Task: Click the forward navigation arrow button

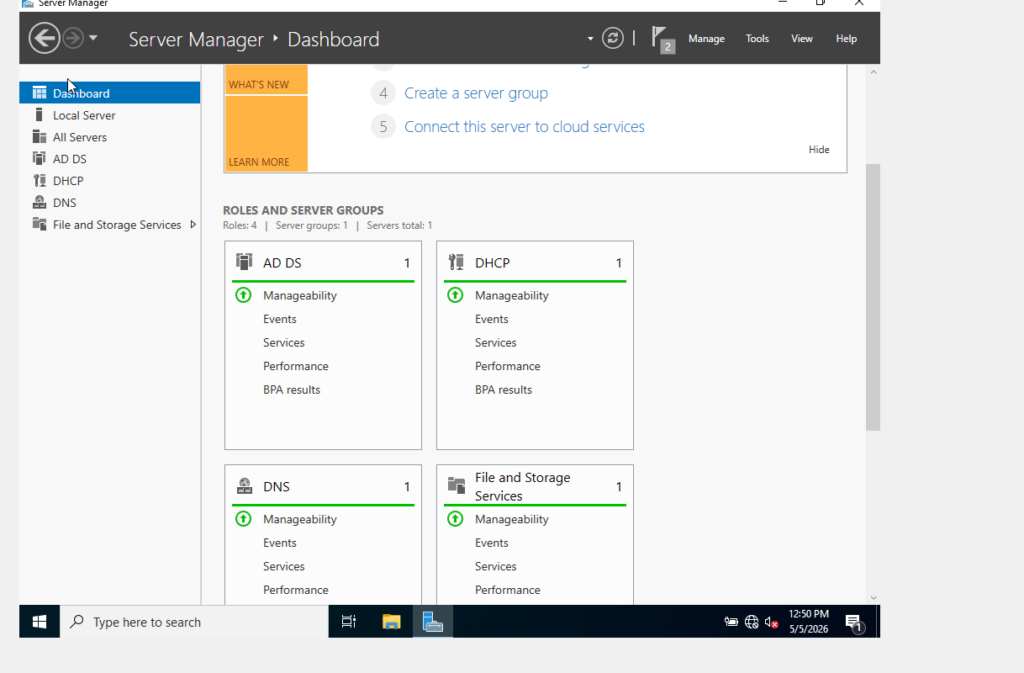Action: coord(73,38)
